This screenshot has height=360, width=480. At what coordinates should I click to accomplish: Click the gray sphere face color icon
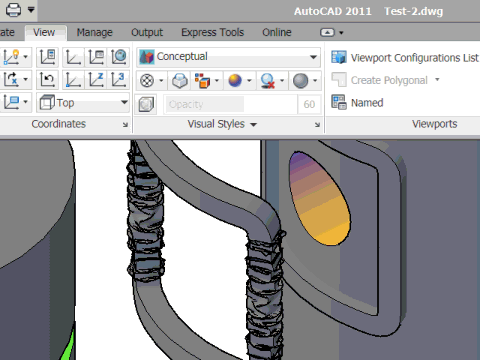(x=301, y=81)
